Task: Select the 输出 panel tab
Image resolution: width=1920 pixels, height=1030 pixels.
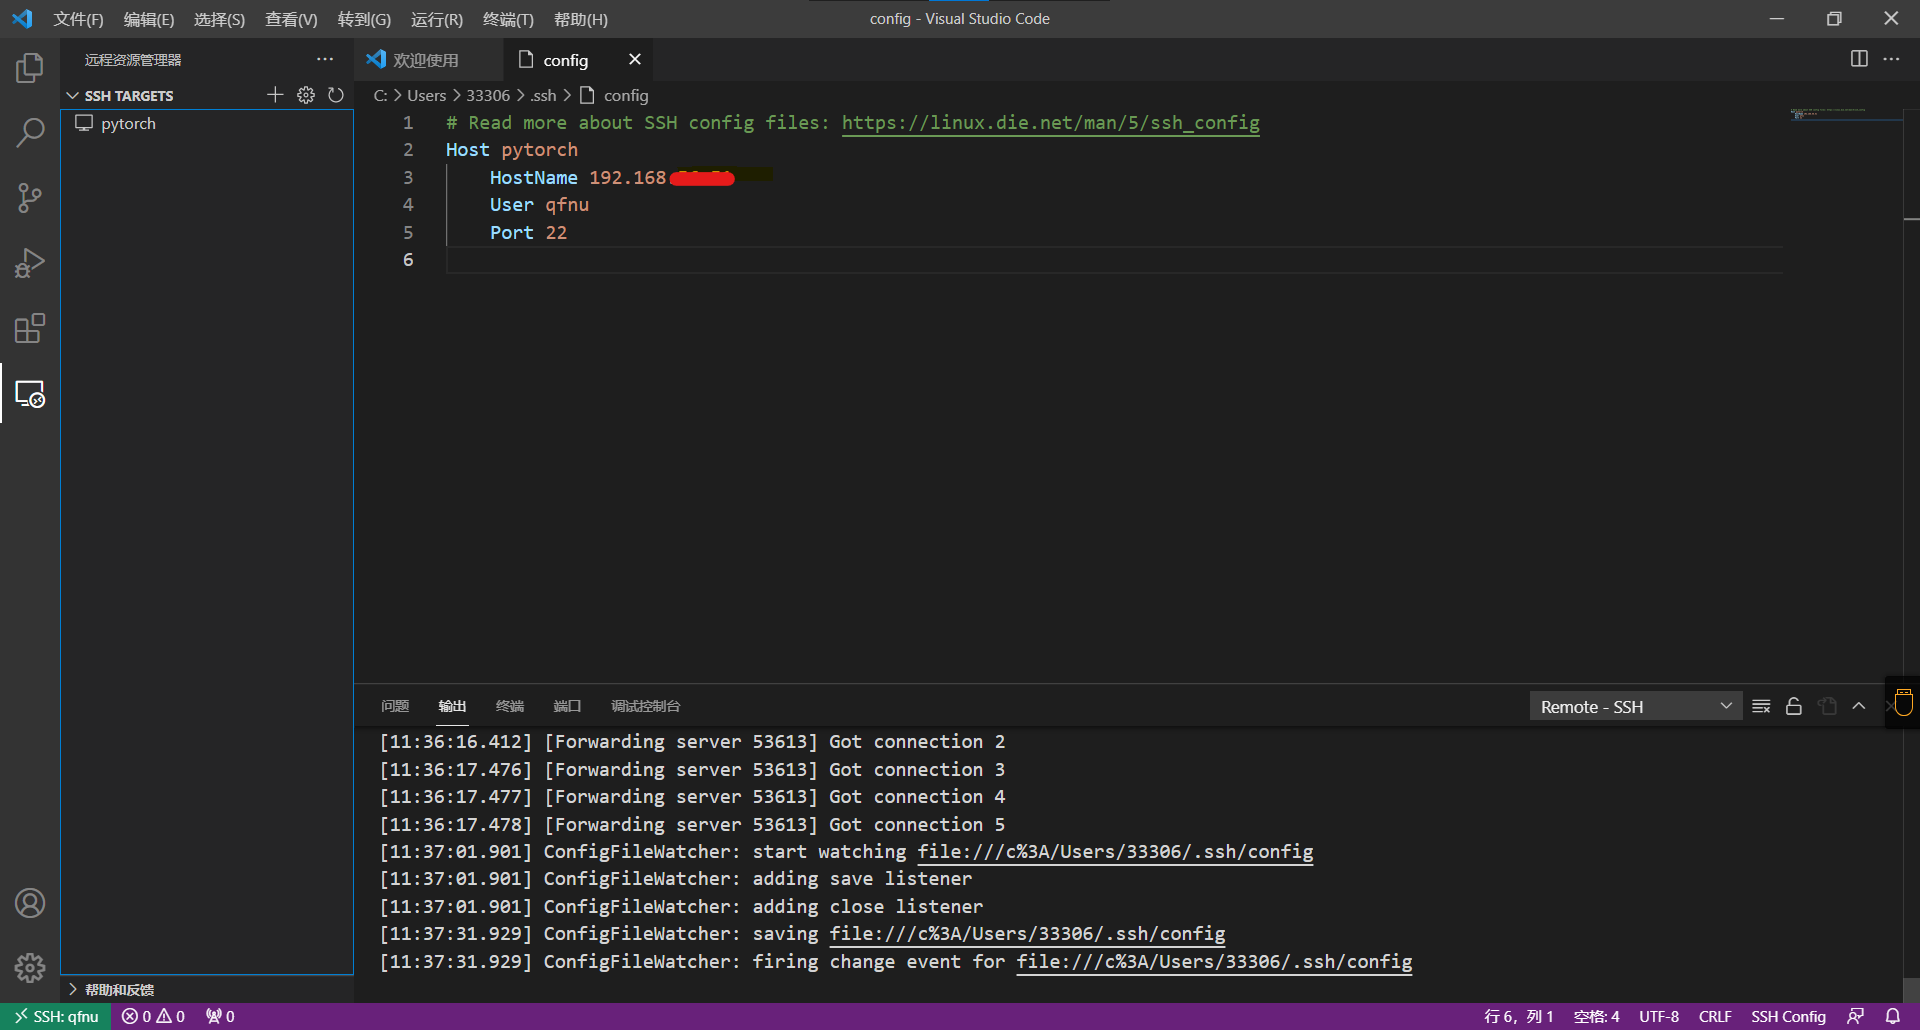Action: (452, 706)
